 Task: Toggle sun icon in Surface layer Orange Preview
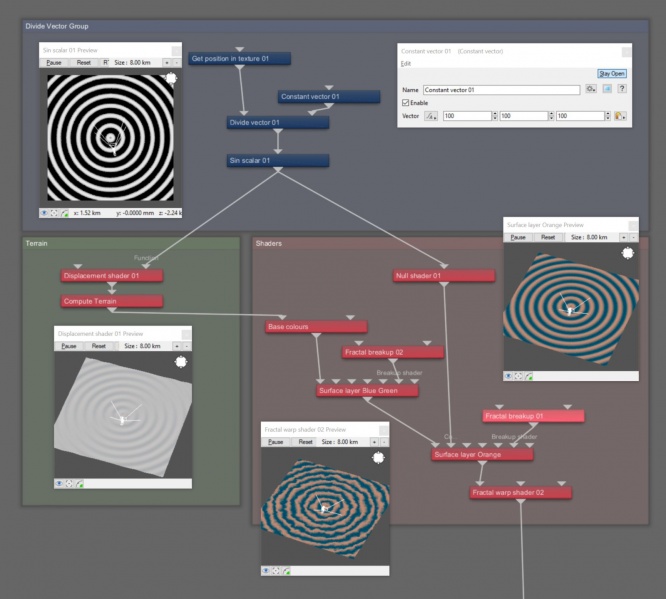point(628,253)
